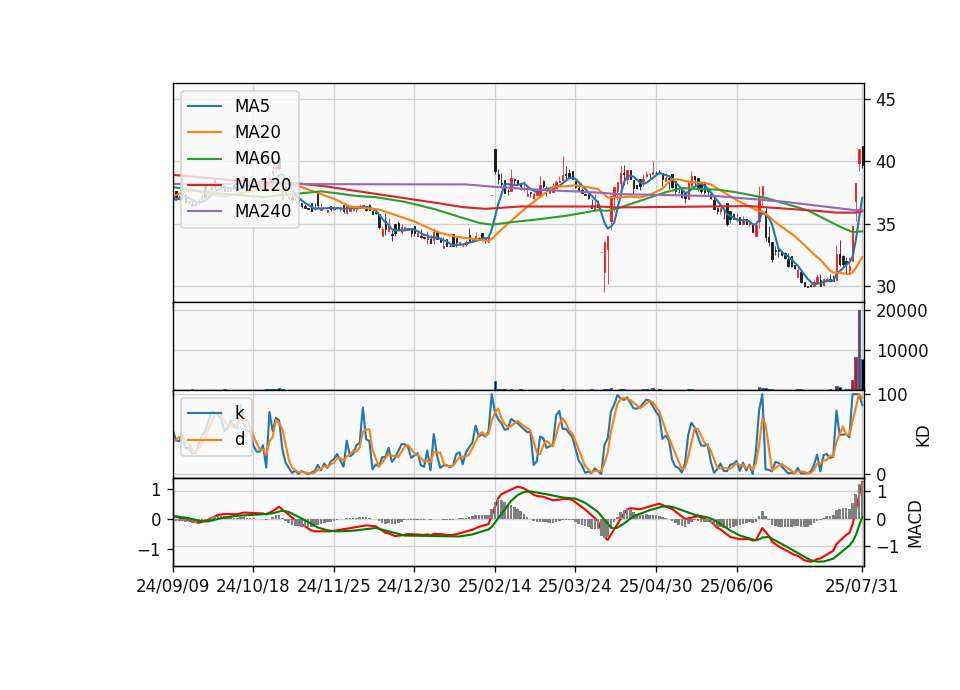The image size is (960, 690).
Task: Click the 100 tick on the KD axis
Action: pos(892,395)
